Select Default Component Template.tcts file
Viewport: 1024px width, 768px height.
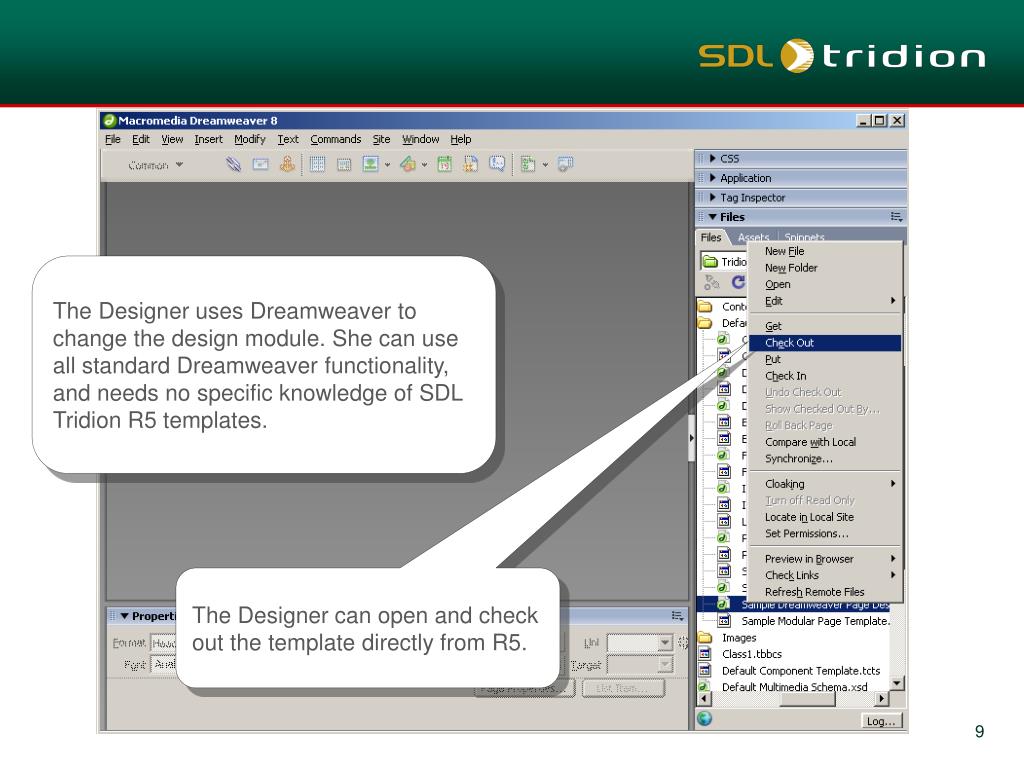click(801, 671)
